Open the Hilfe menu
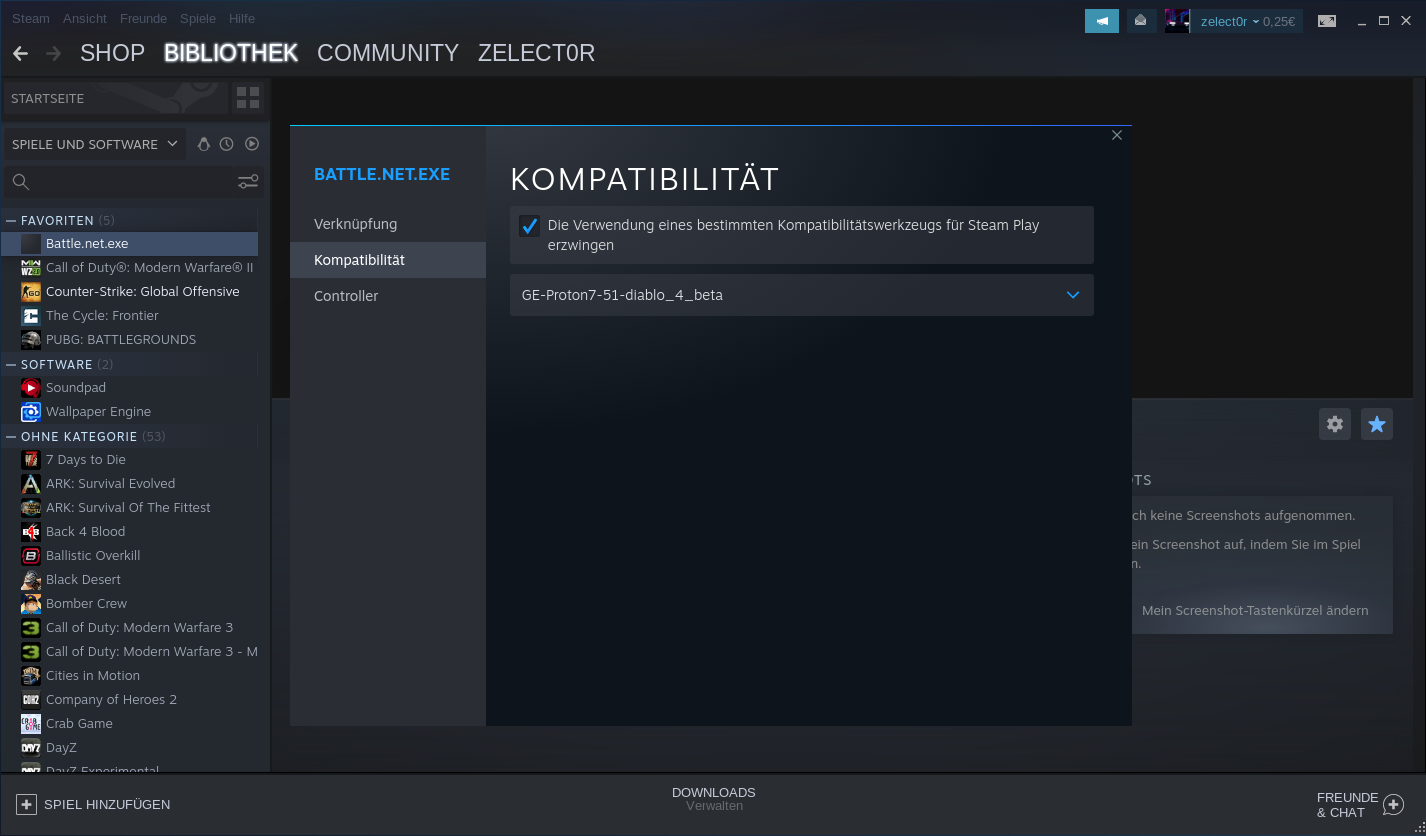The width and height of the screenshot is (1426, 836). click(x=242, y=19)
